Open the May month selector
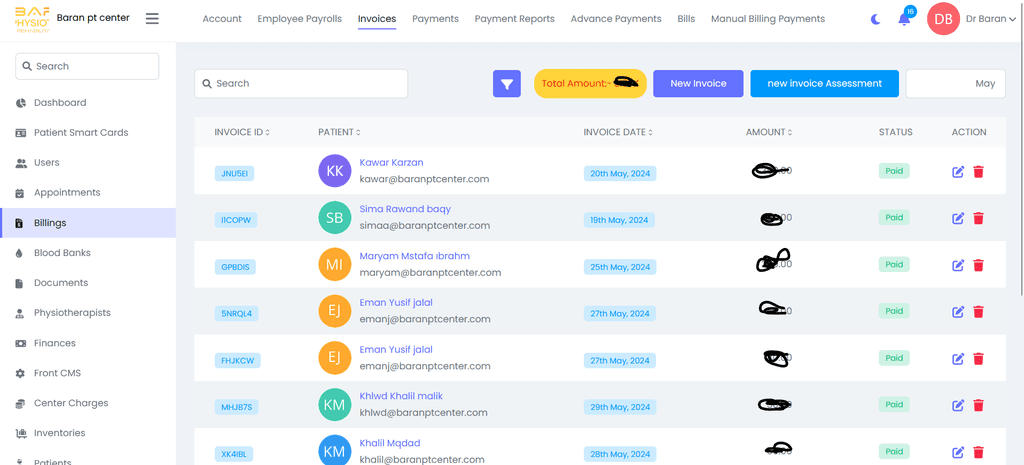This screenshot has height=465, width=1024. (x=955, y=84)
